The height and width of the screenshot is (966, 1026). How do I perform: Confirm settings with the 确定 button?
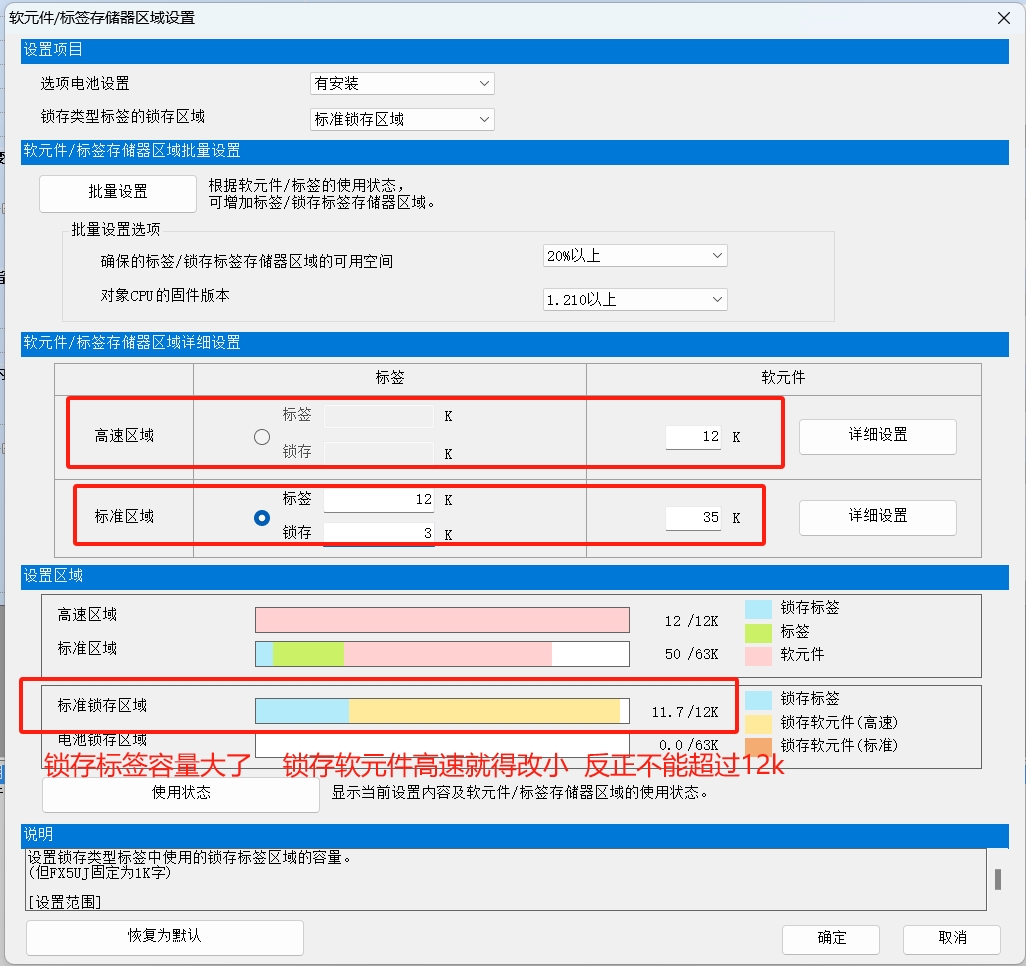pyautogui.click(x=831, y=938)
